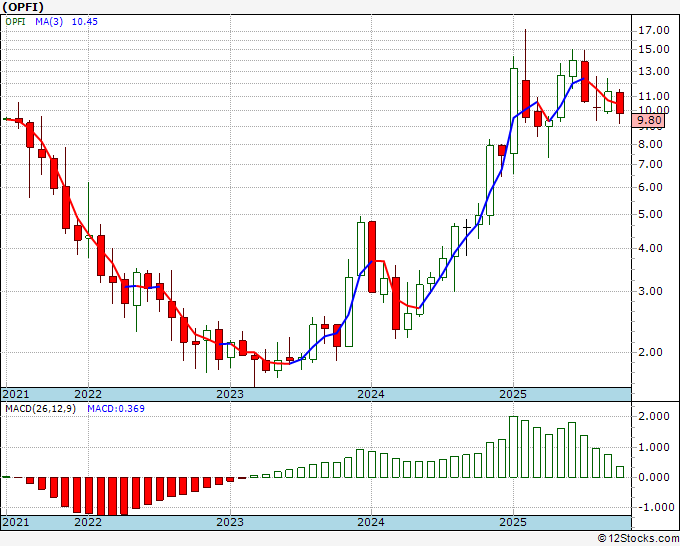Image resolution: width=680 pixels, height=546 pixels.
Task: Click the 11.00 price axis label
Action: tap(654, 96)
